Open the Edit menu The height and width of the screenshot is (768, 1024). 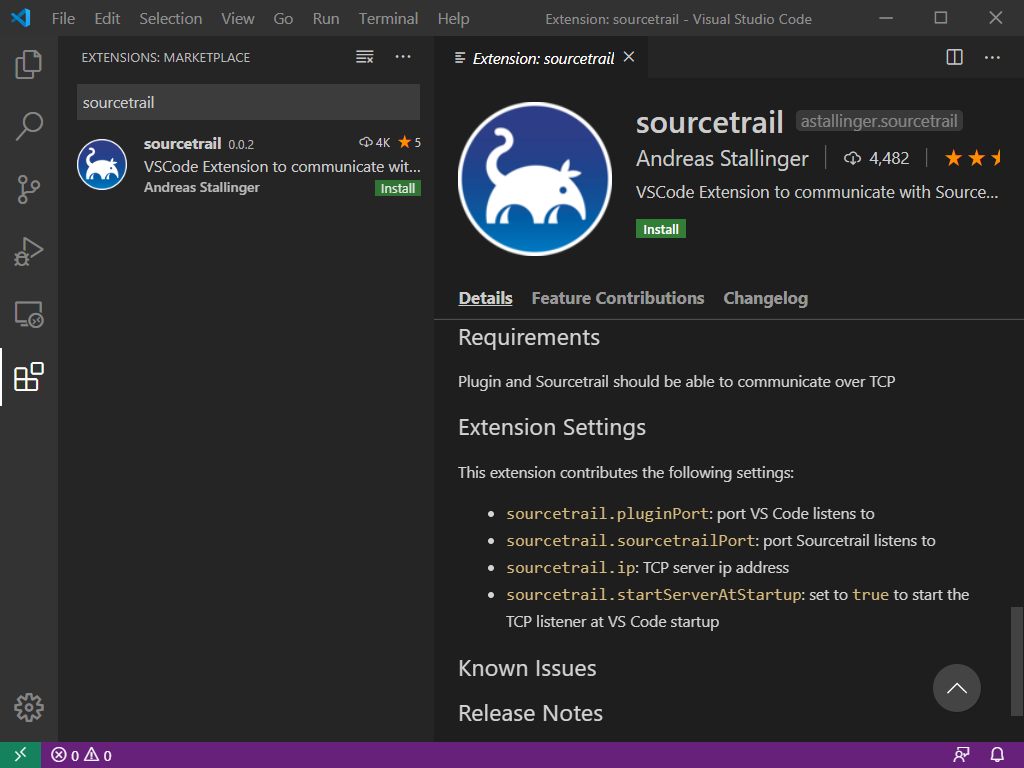click(107, 18)
